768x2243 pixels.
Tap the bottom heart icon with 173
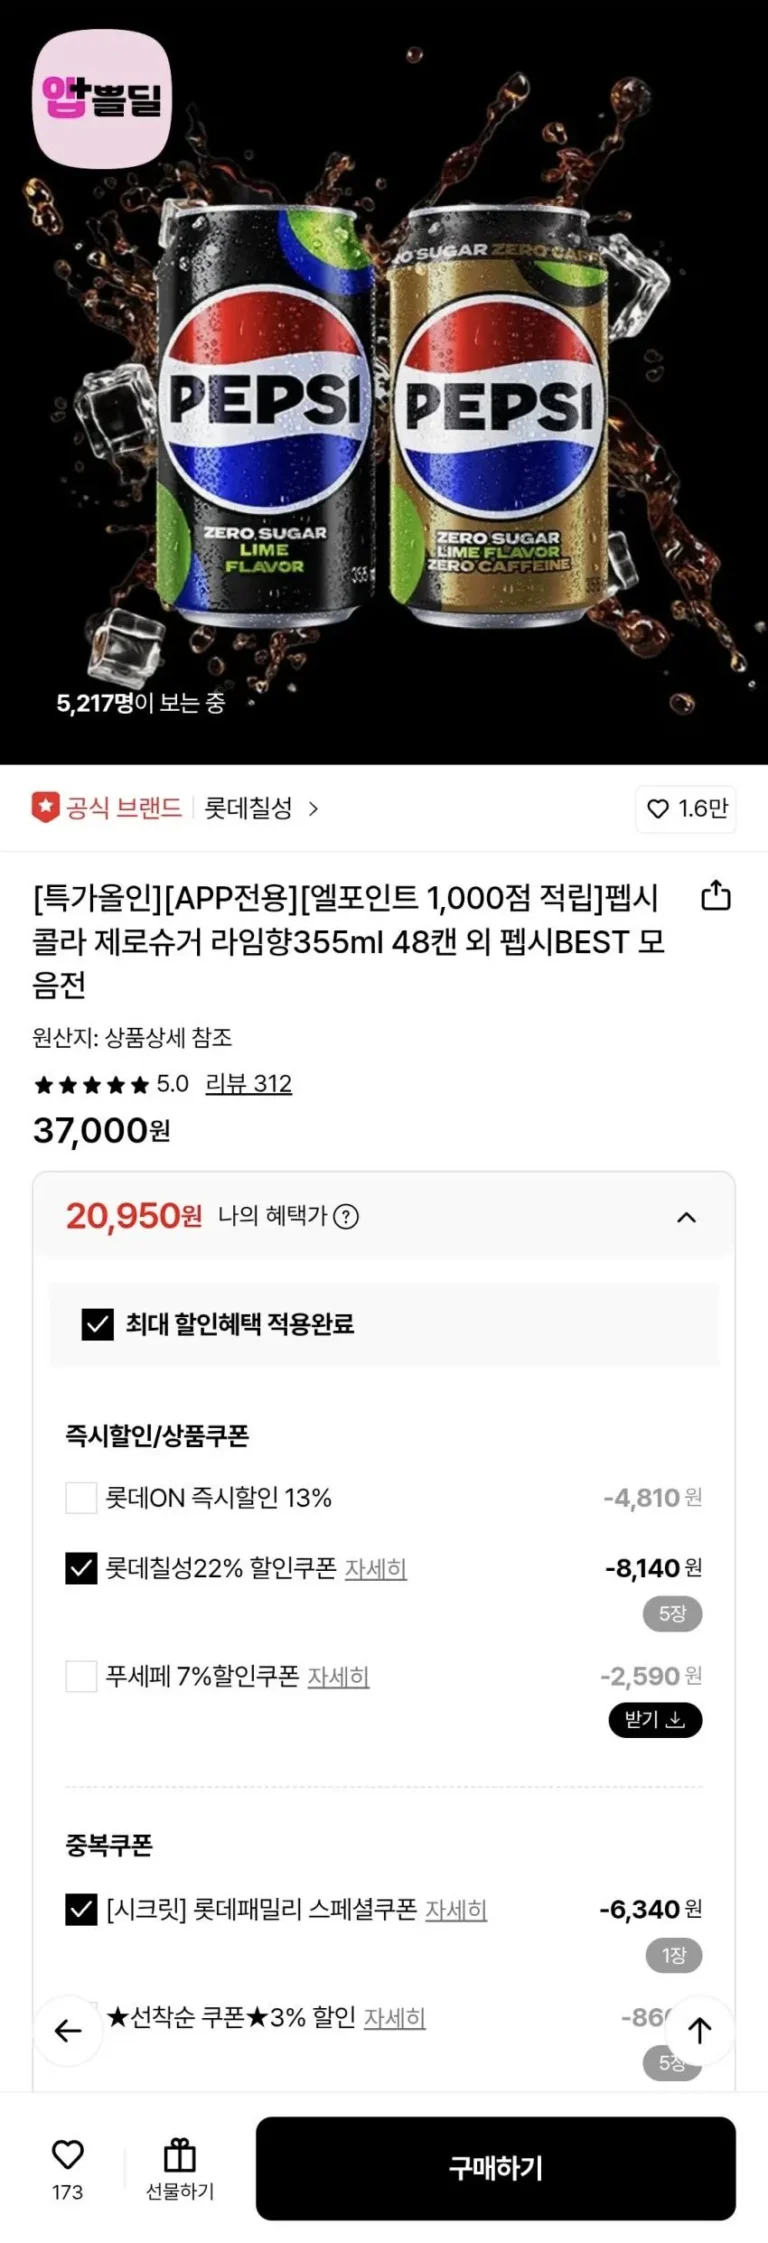(67, 2157)
